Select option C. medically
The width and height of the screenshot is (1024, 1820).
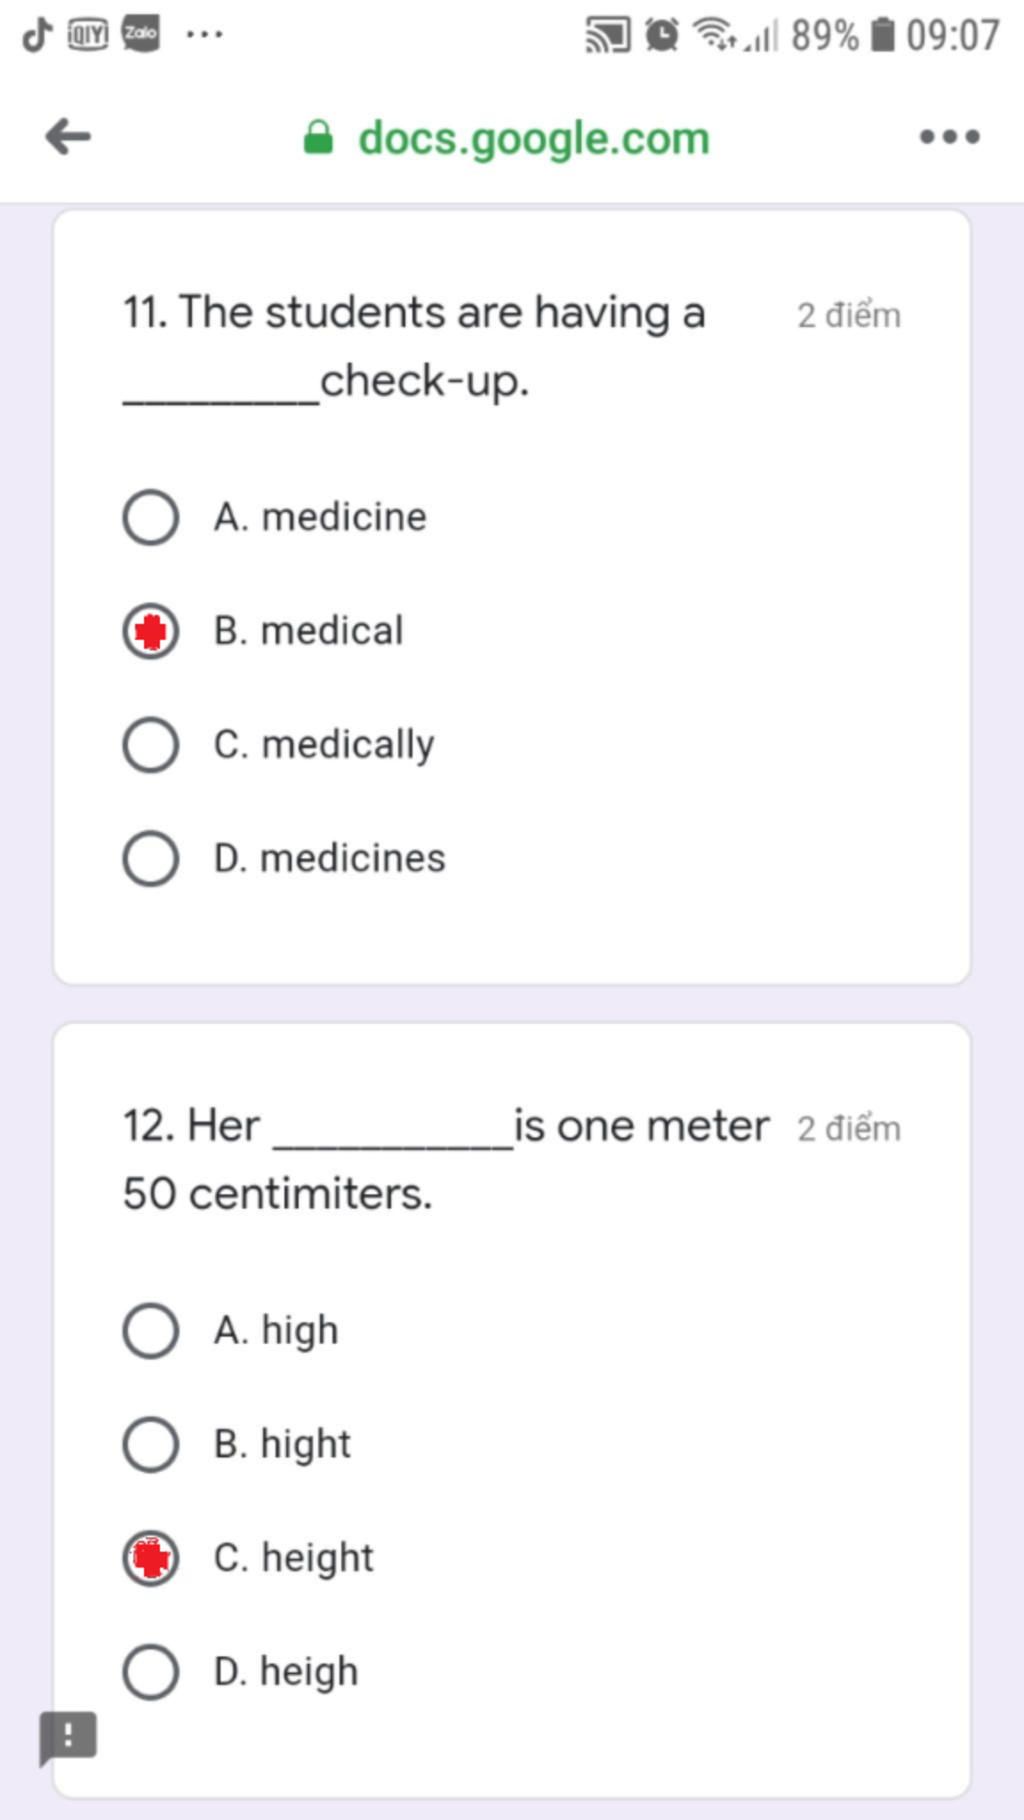pos(279,745)
